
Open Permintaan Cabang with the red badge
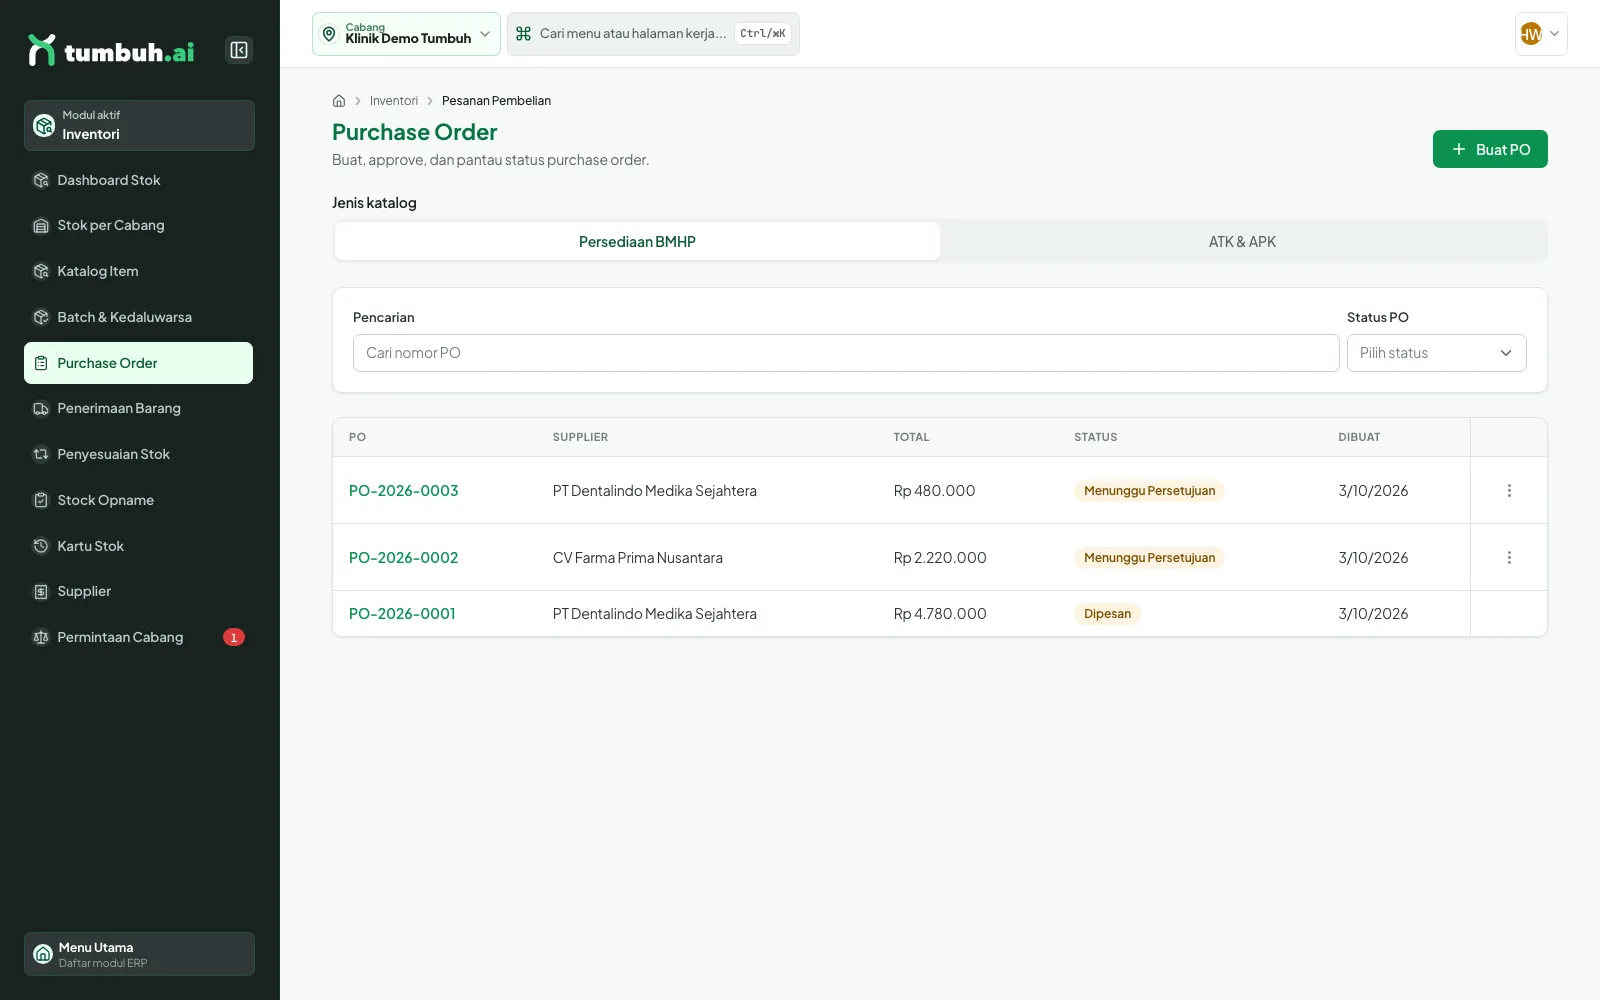(138, 637)
